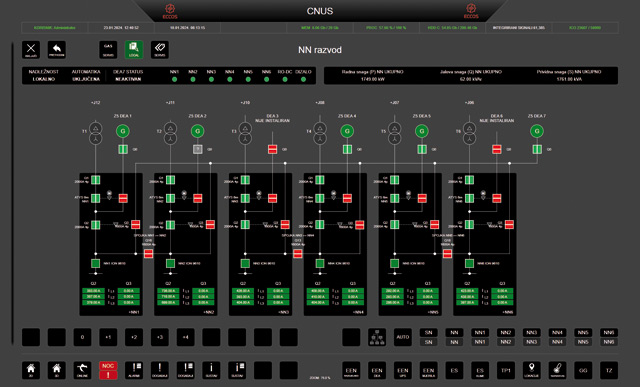This screenshot has height=387, width=640.
Task: Open the DOGAĐAJI icon with list symbol
Action: tap(186, 370)
